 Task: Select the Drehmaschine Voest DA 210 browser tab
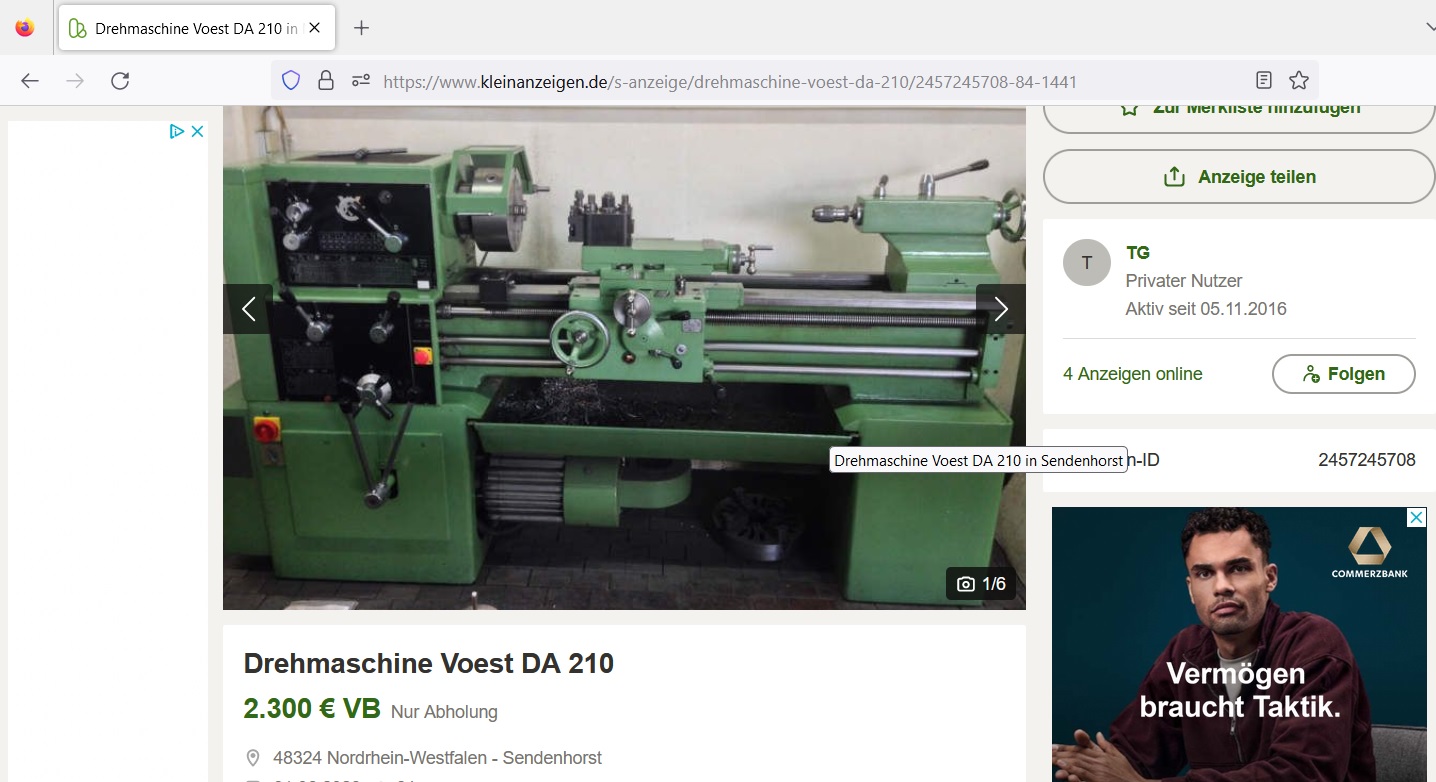(x=196, y=28)
